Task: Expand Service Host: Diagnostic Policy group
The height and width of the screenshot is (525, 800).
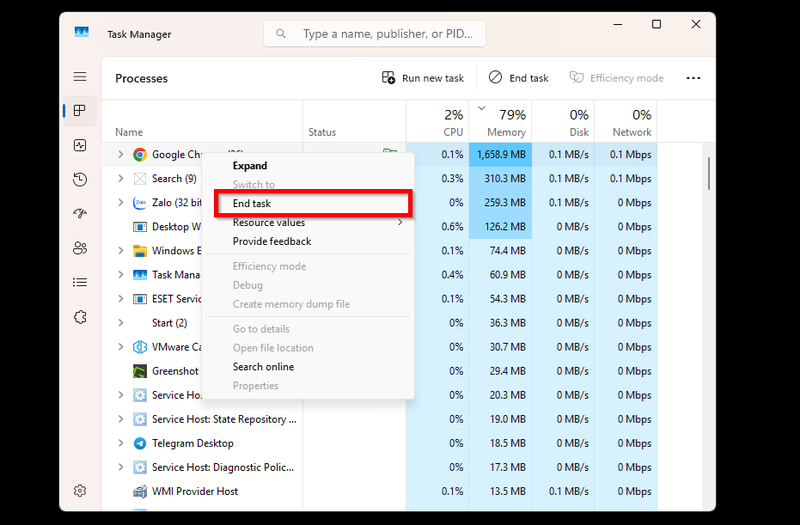Action: pos(120,467)
